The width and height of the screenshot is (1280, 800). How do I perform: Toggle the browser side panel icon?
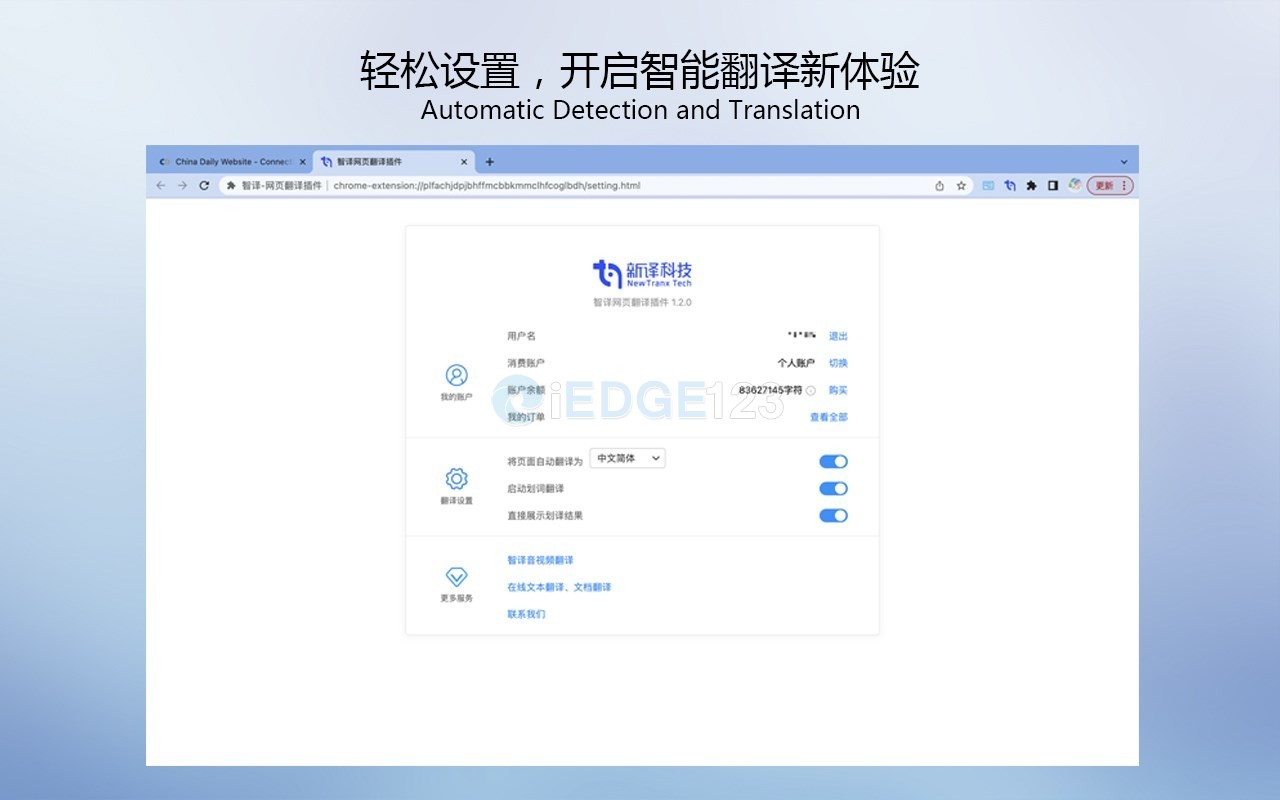[x=1053, y=185]
